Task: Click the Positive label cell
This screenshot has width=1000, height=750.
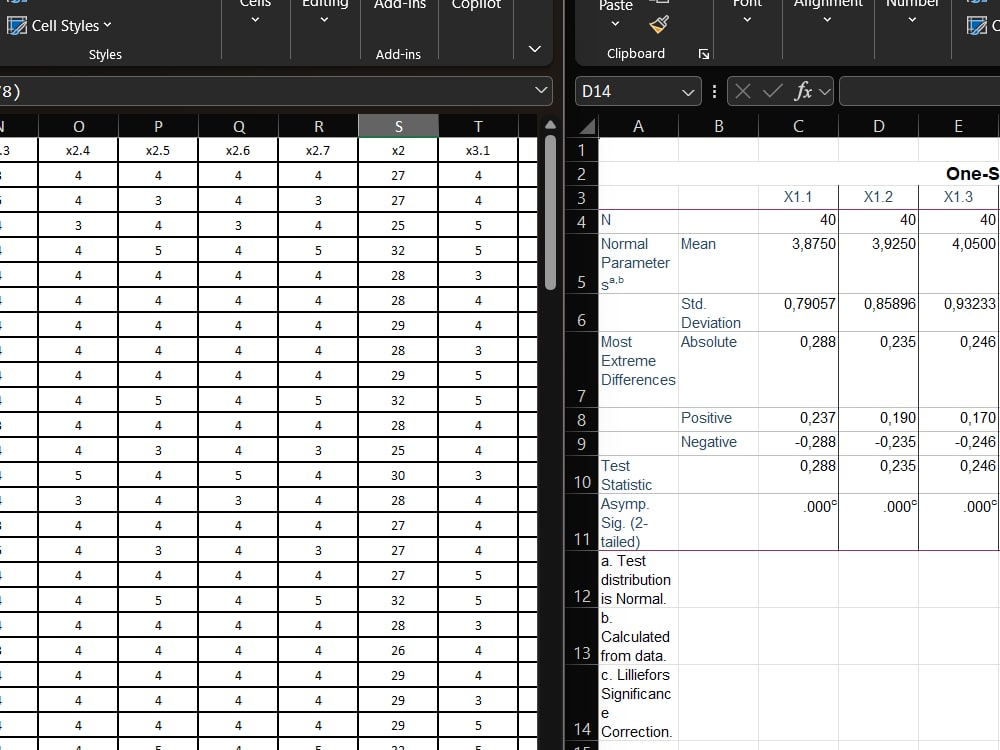Action: tap(719, 419)
